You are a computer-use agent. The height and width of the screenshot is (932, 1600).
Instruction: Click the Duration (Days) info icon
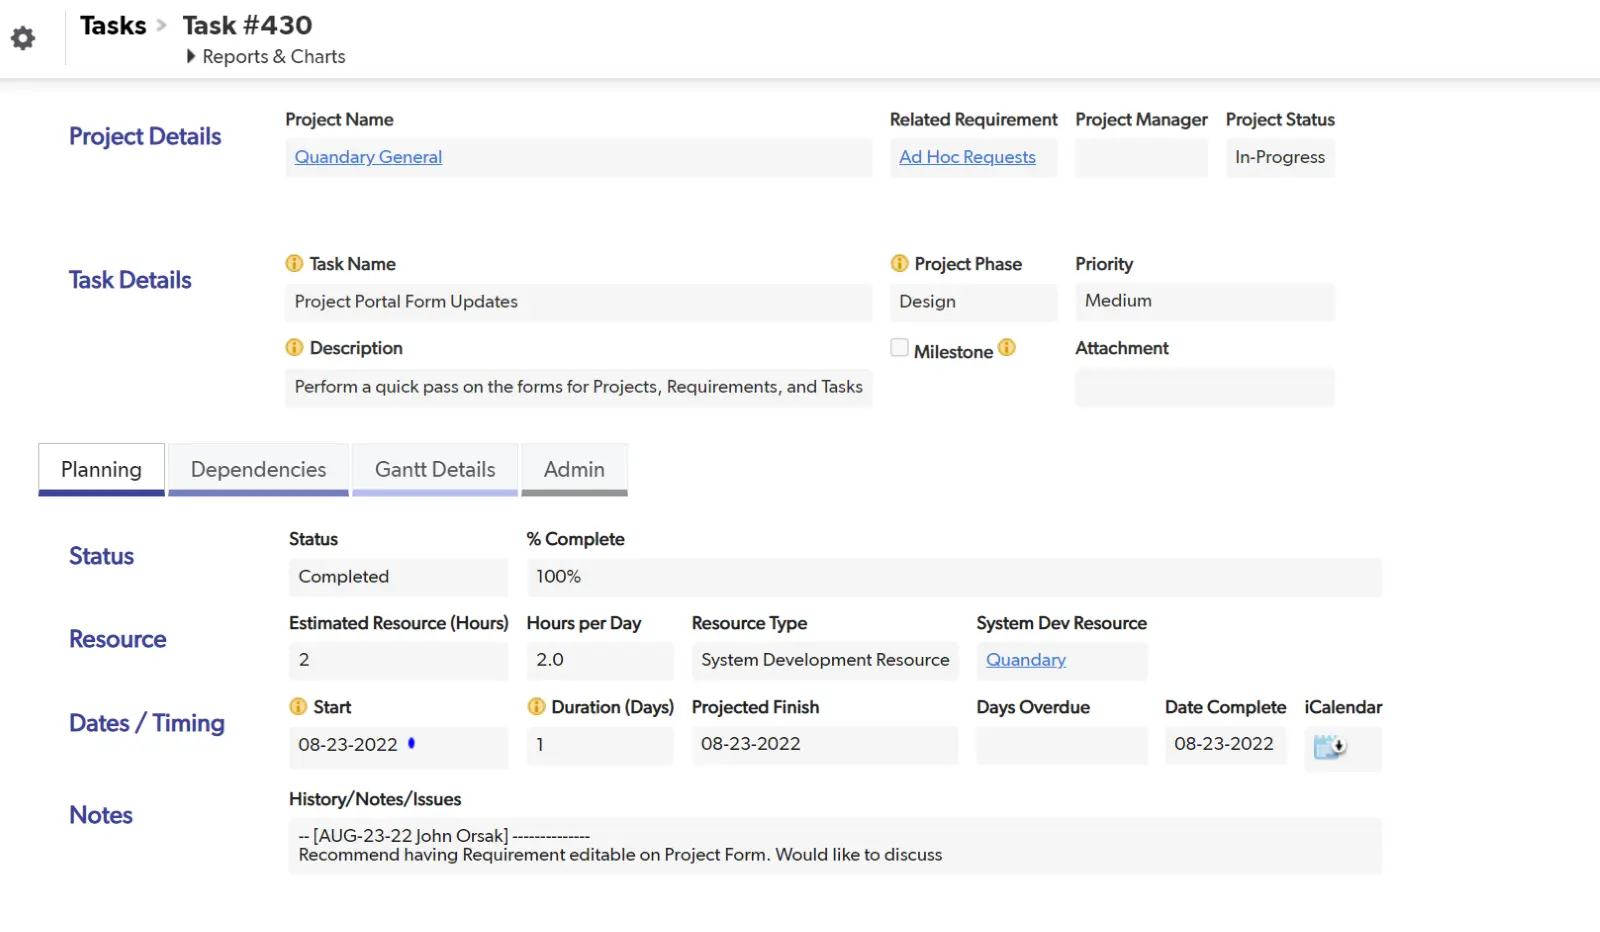tap(536, 706)
